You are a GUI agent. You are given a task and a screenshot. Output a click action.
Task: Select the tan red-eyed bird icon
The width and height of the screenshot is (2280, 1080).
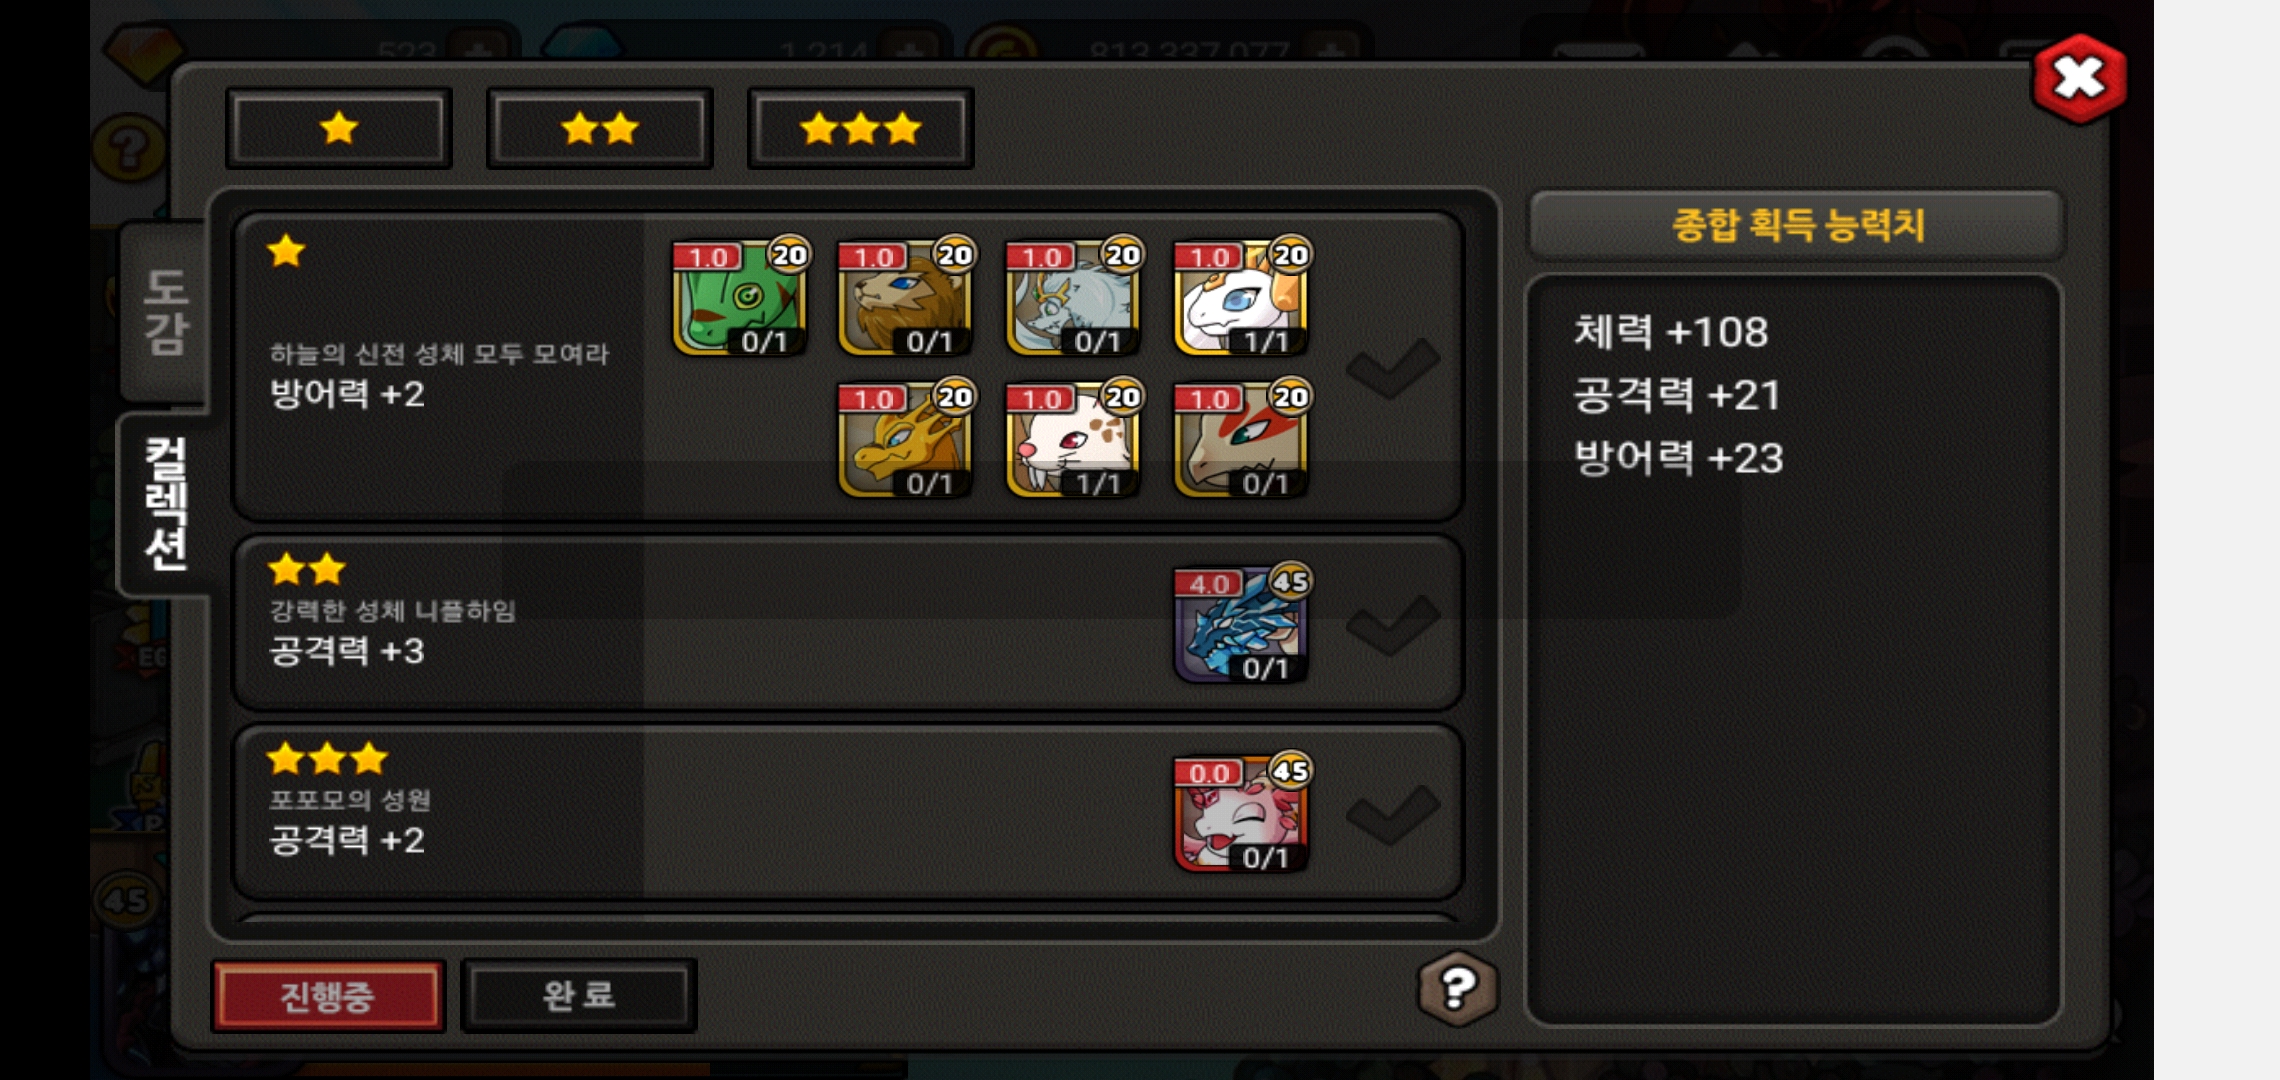click(1241, 440)
